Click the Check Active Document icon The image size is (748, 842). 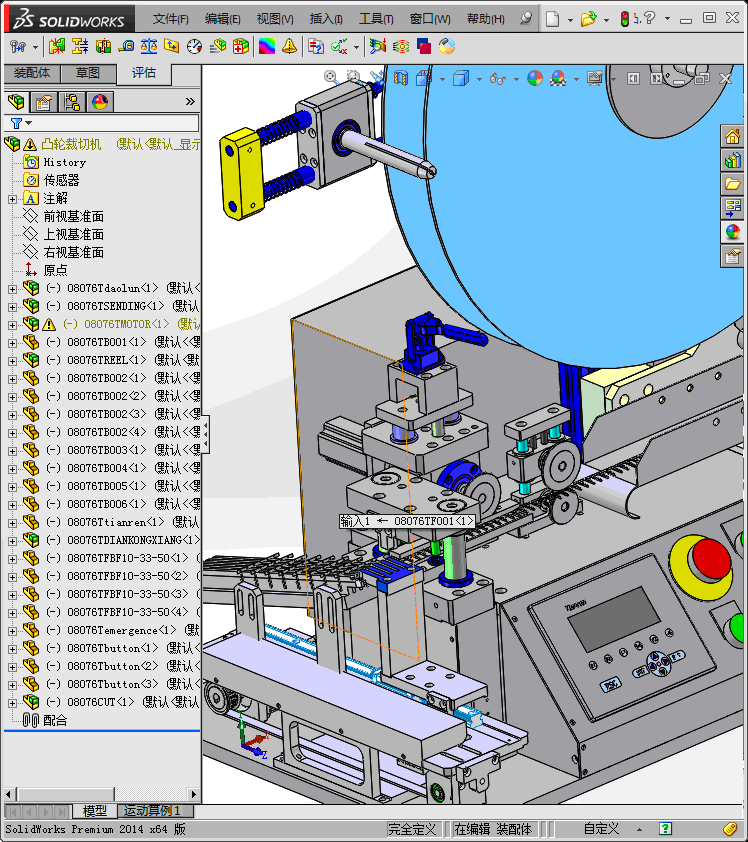point(339,47)
